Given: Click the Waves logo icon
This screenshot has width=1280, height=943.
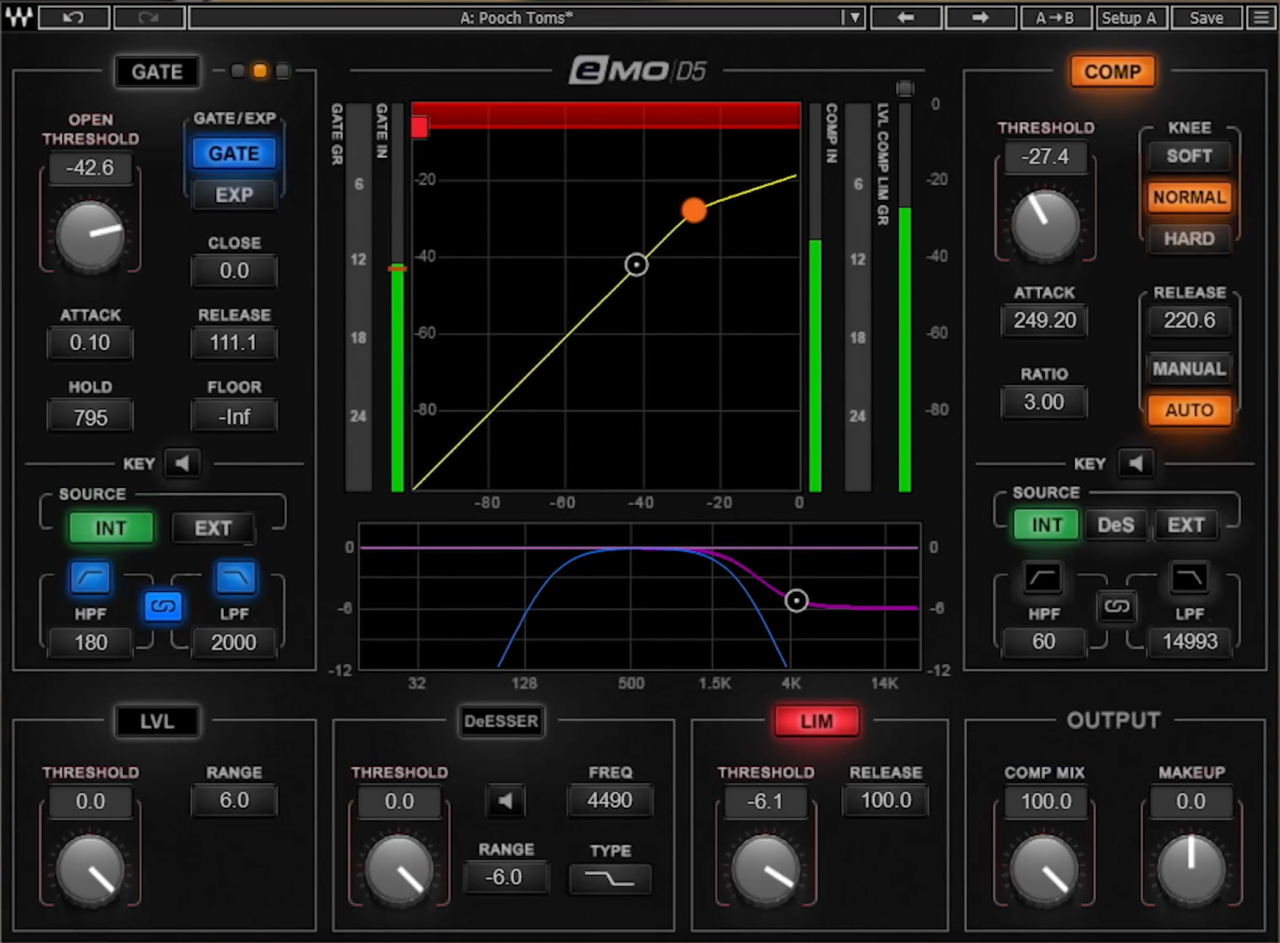Looking at the screenshot, I should point(18,17).
